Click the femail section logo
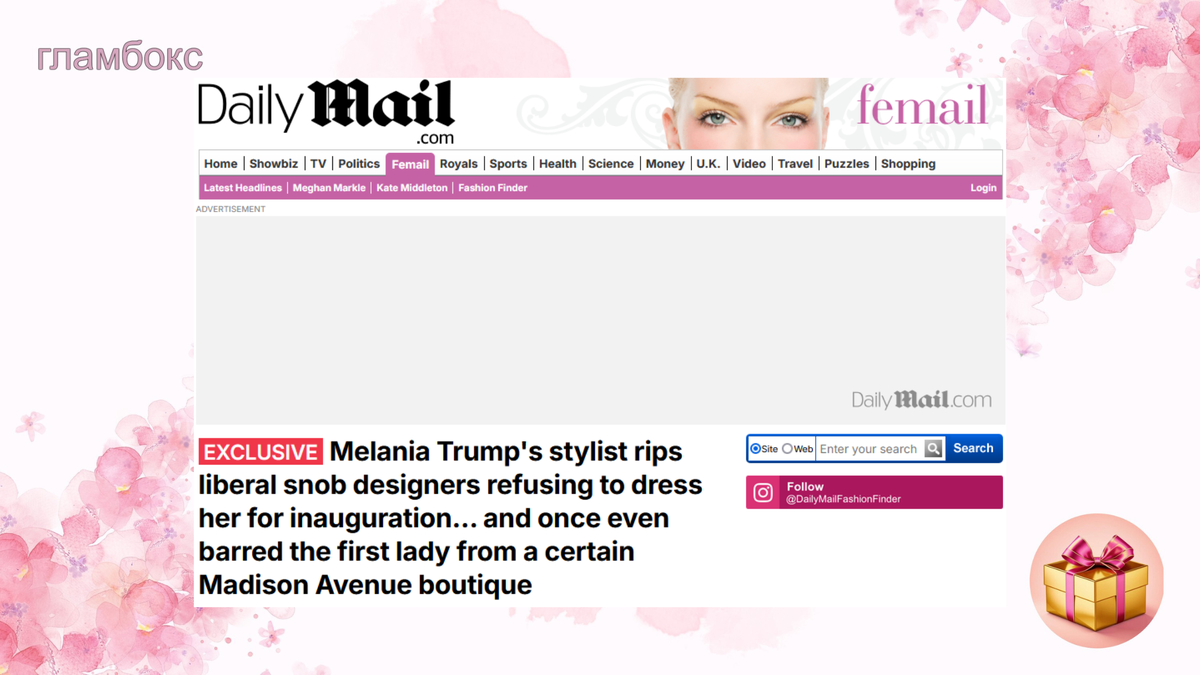 pos(922,106)
